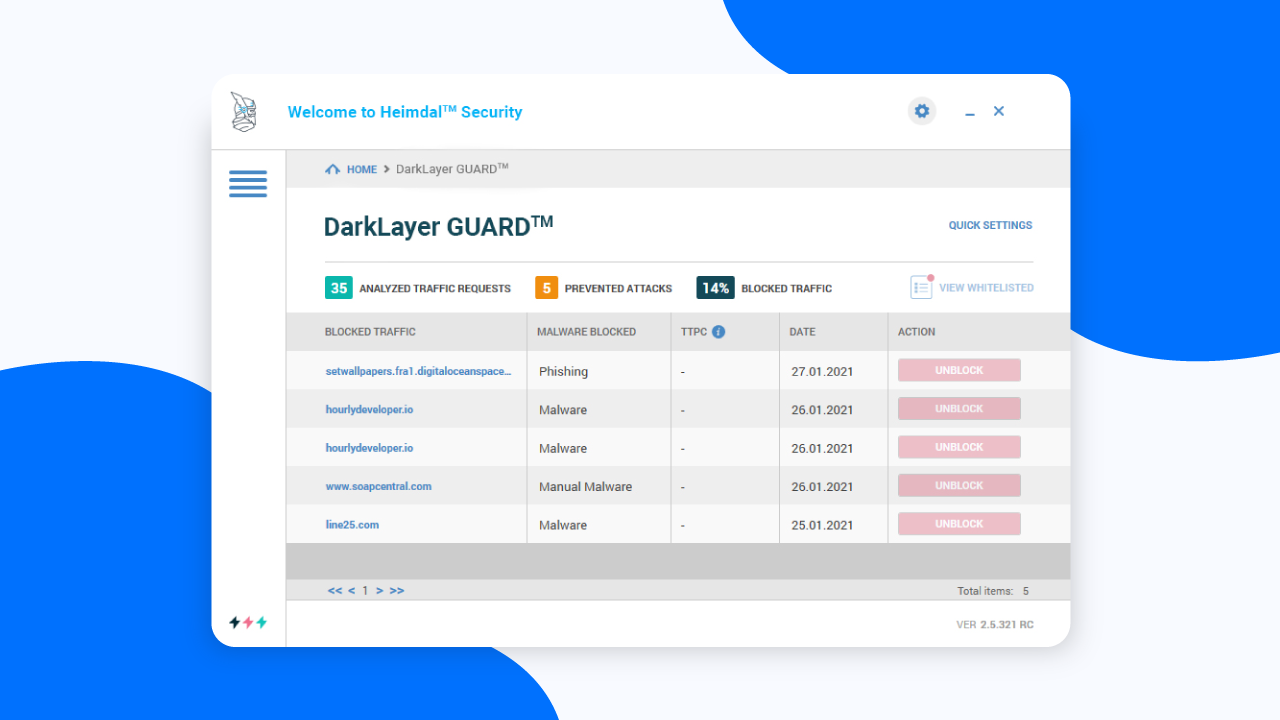1280x720 pixels.
Task: Click the 27.01.2021 date cell
Action: pos(822,371)
